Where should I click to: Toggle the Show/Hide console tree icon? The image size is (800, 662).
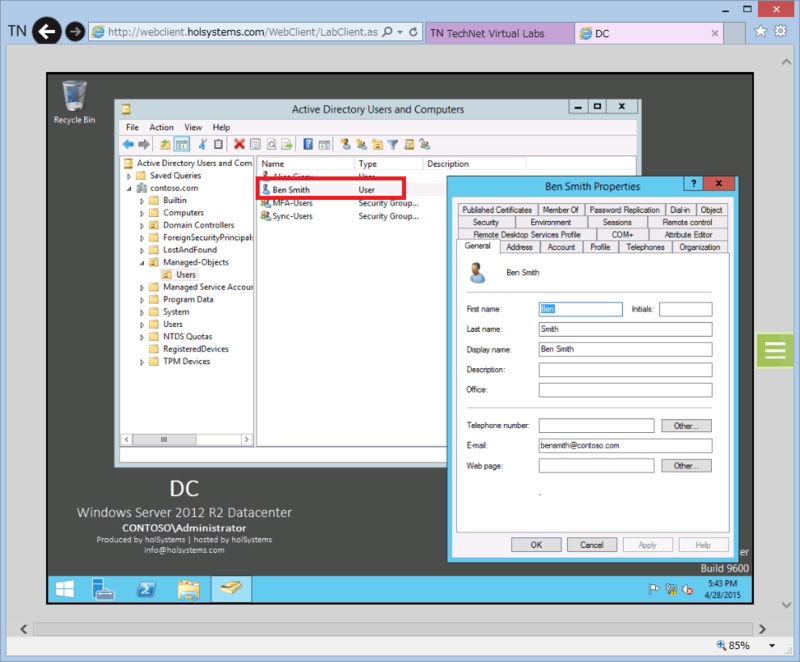[182, 144]
